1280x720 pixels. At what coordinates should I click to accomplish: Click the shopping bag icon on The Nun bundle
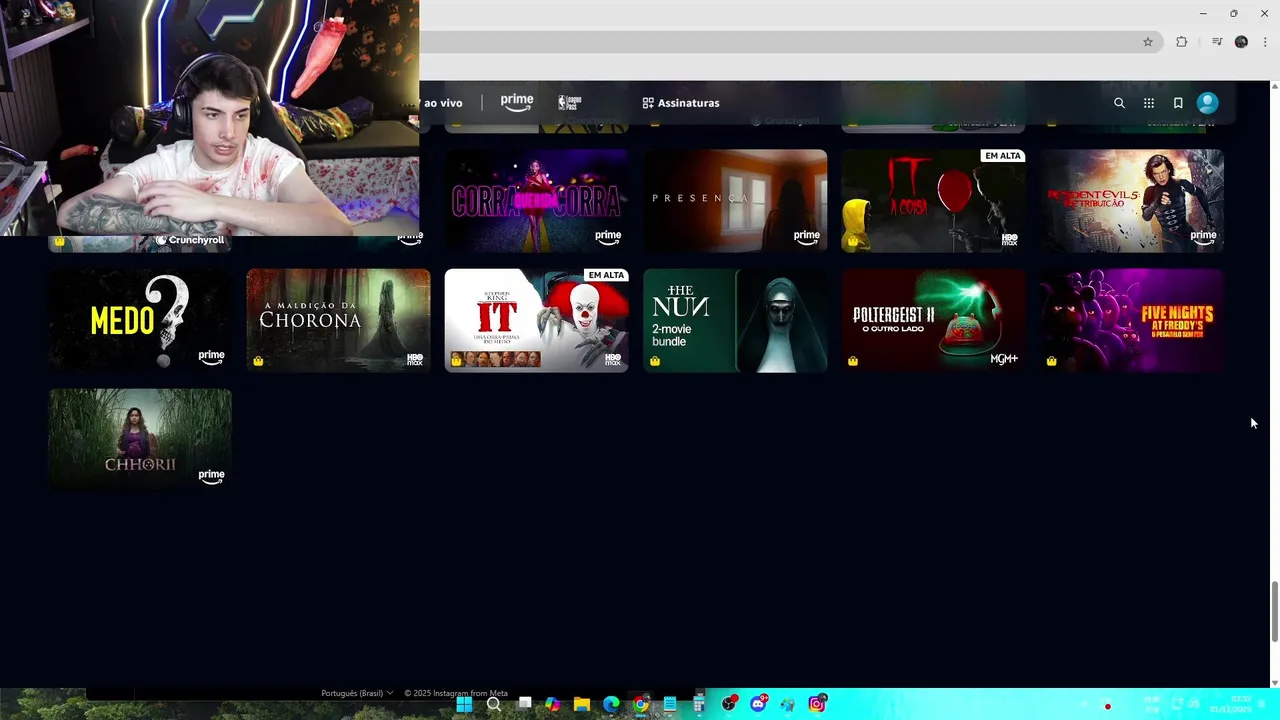[x=655, y=361]
